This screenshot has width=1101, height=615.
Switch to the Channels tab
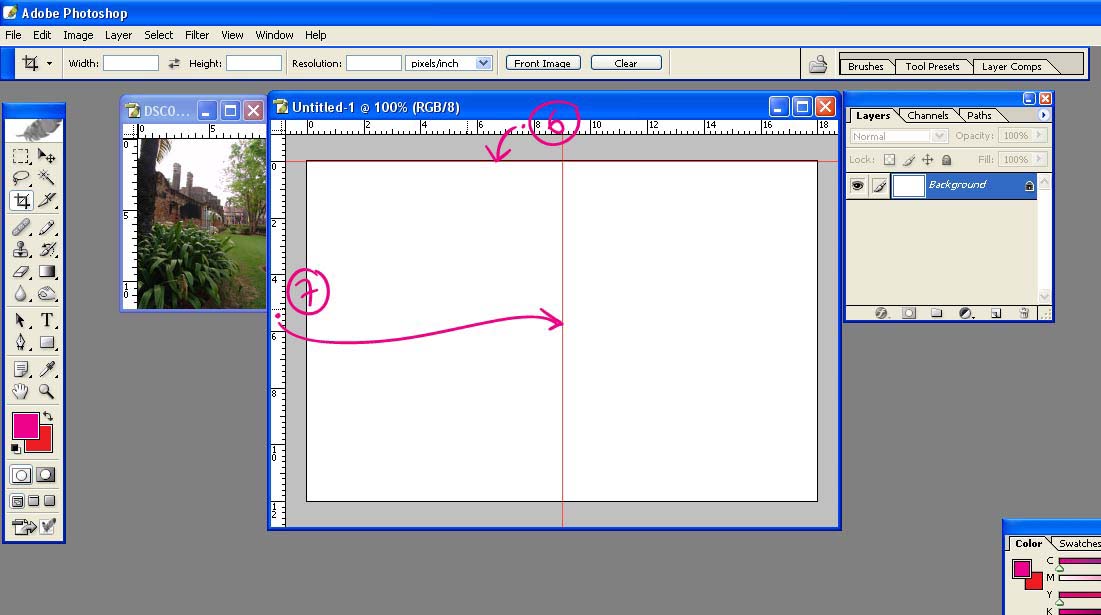[927, 116]
